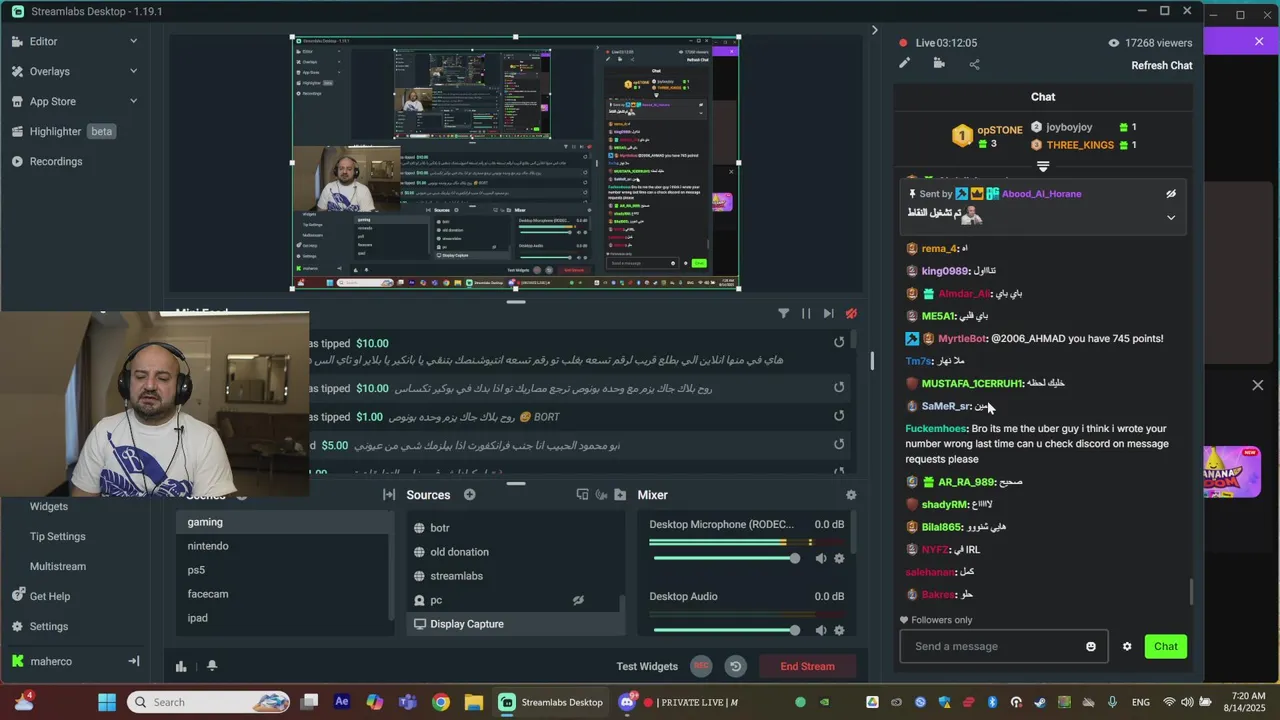Skip the current alert in Mini Feed
This screenshot has height=720, width=1280.
click(x=828, y=313)
